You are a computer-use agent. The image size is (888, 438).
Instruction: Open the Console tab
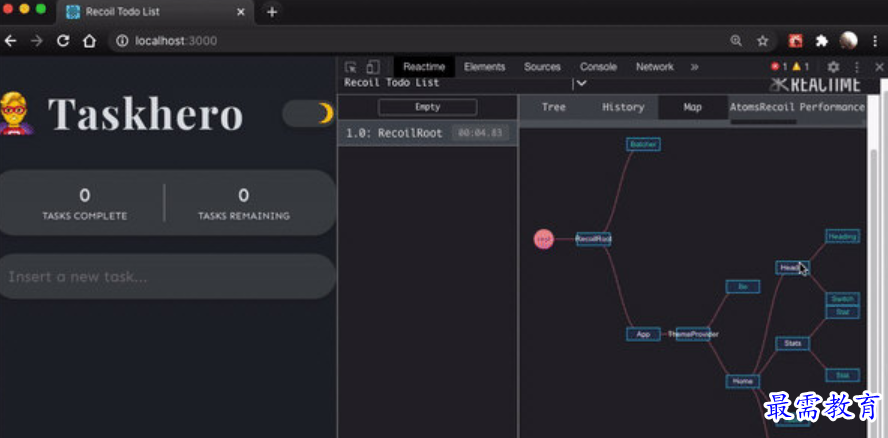click(x=598, y=67)
